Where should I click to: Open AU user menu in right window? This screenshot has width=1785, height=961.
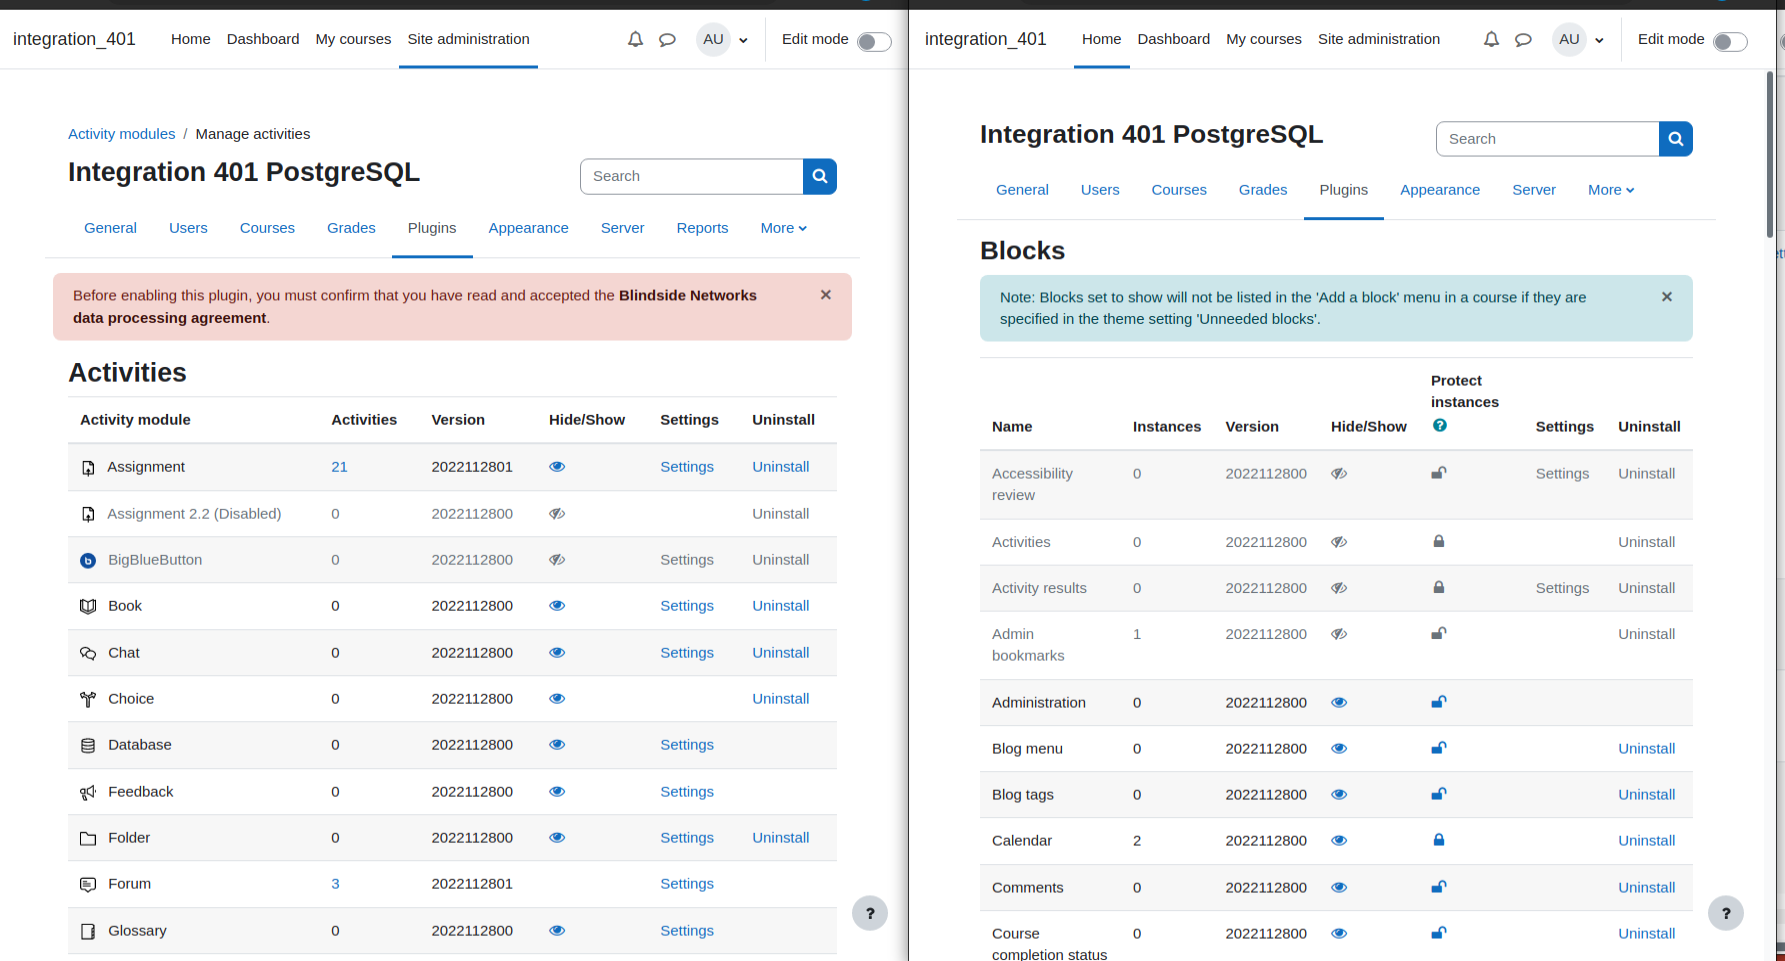(1579, 39)
